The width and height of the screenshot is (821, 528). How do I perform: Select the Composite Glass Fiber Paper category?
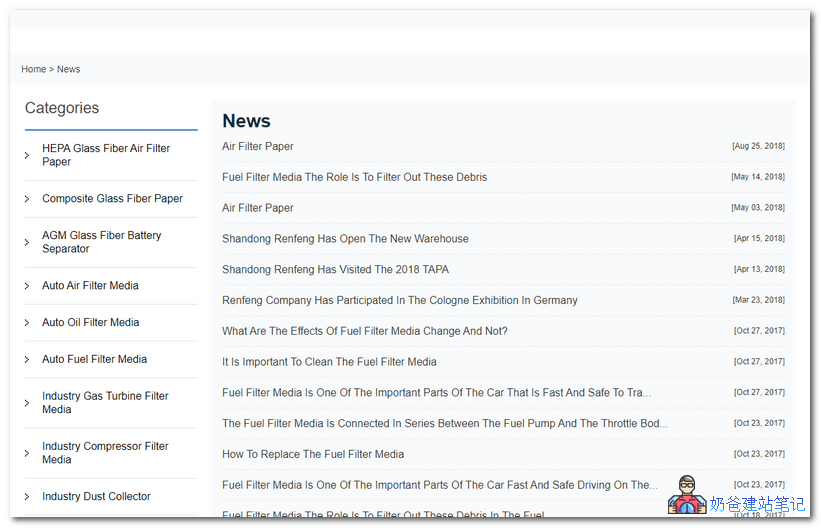coord(112,198)
